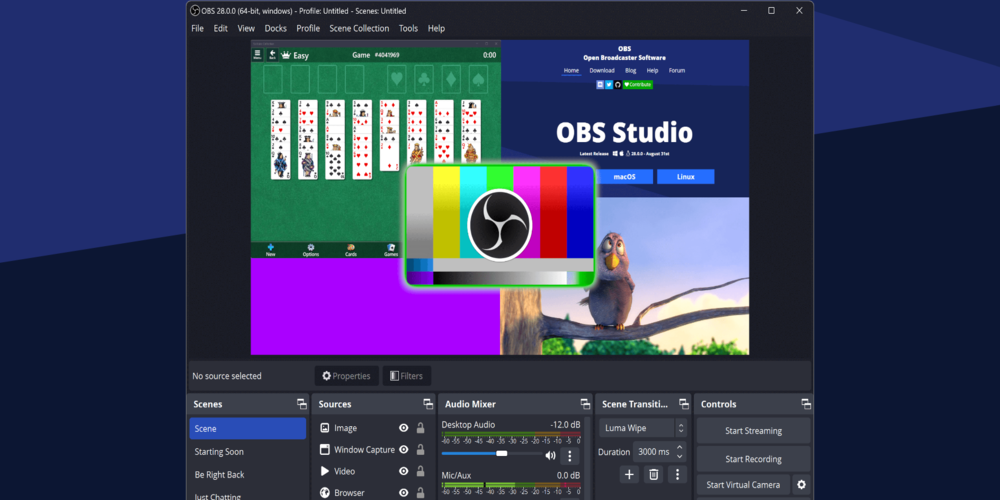
Task: Click Start Recording
Action: 753,459
